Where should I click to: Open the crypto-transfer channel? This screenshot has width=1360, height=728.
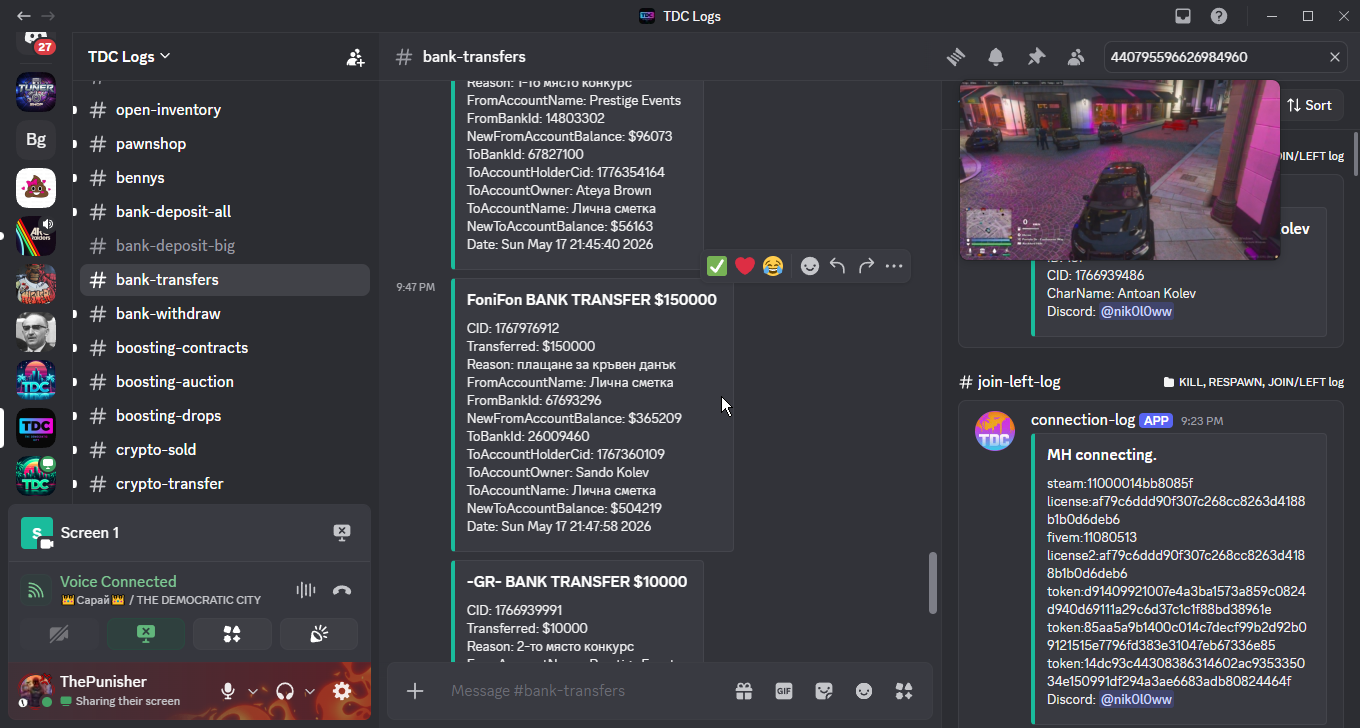pyautogui.click(x=225, y=484)
